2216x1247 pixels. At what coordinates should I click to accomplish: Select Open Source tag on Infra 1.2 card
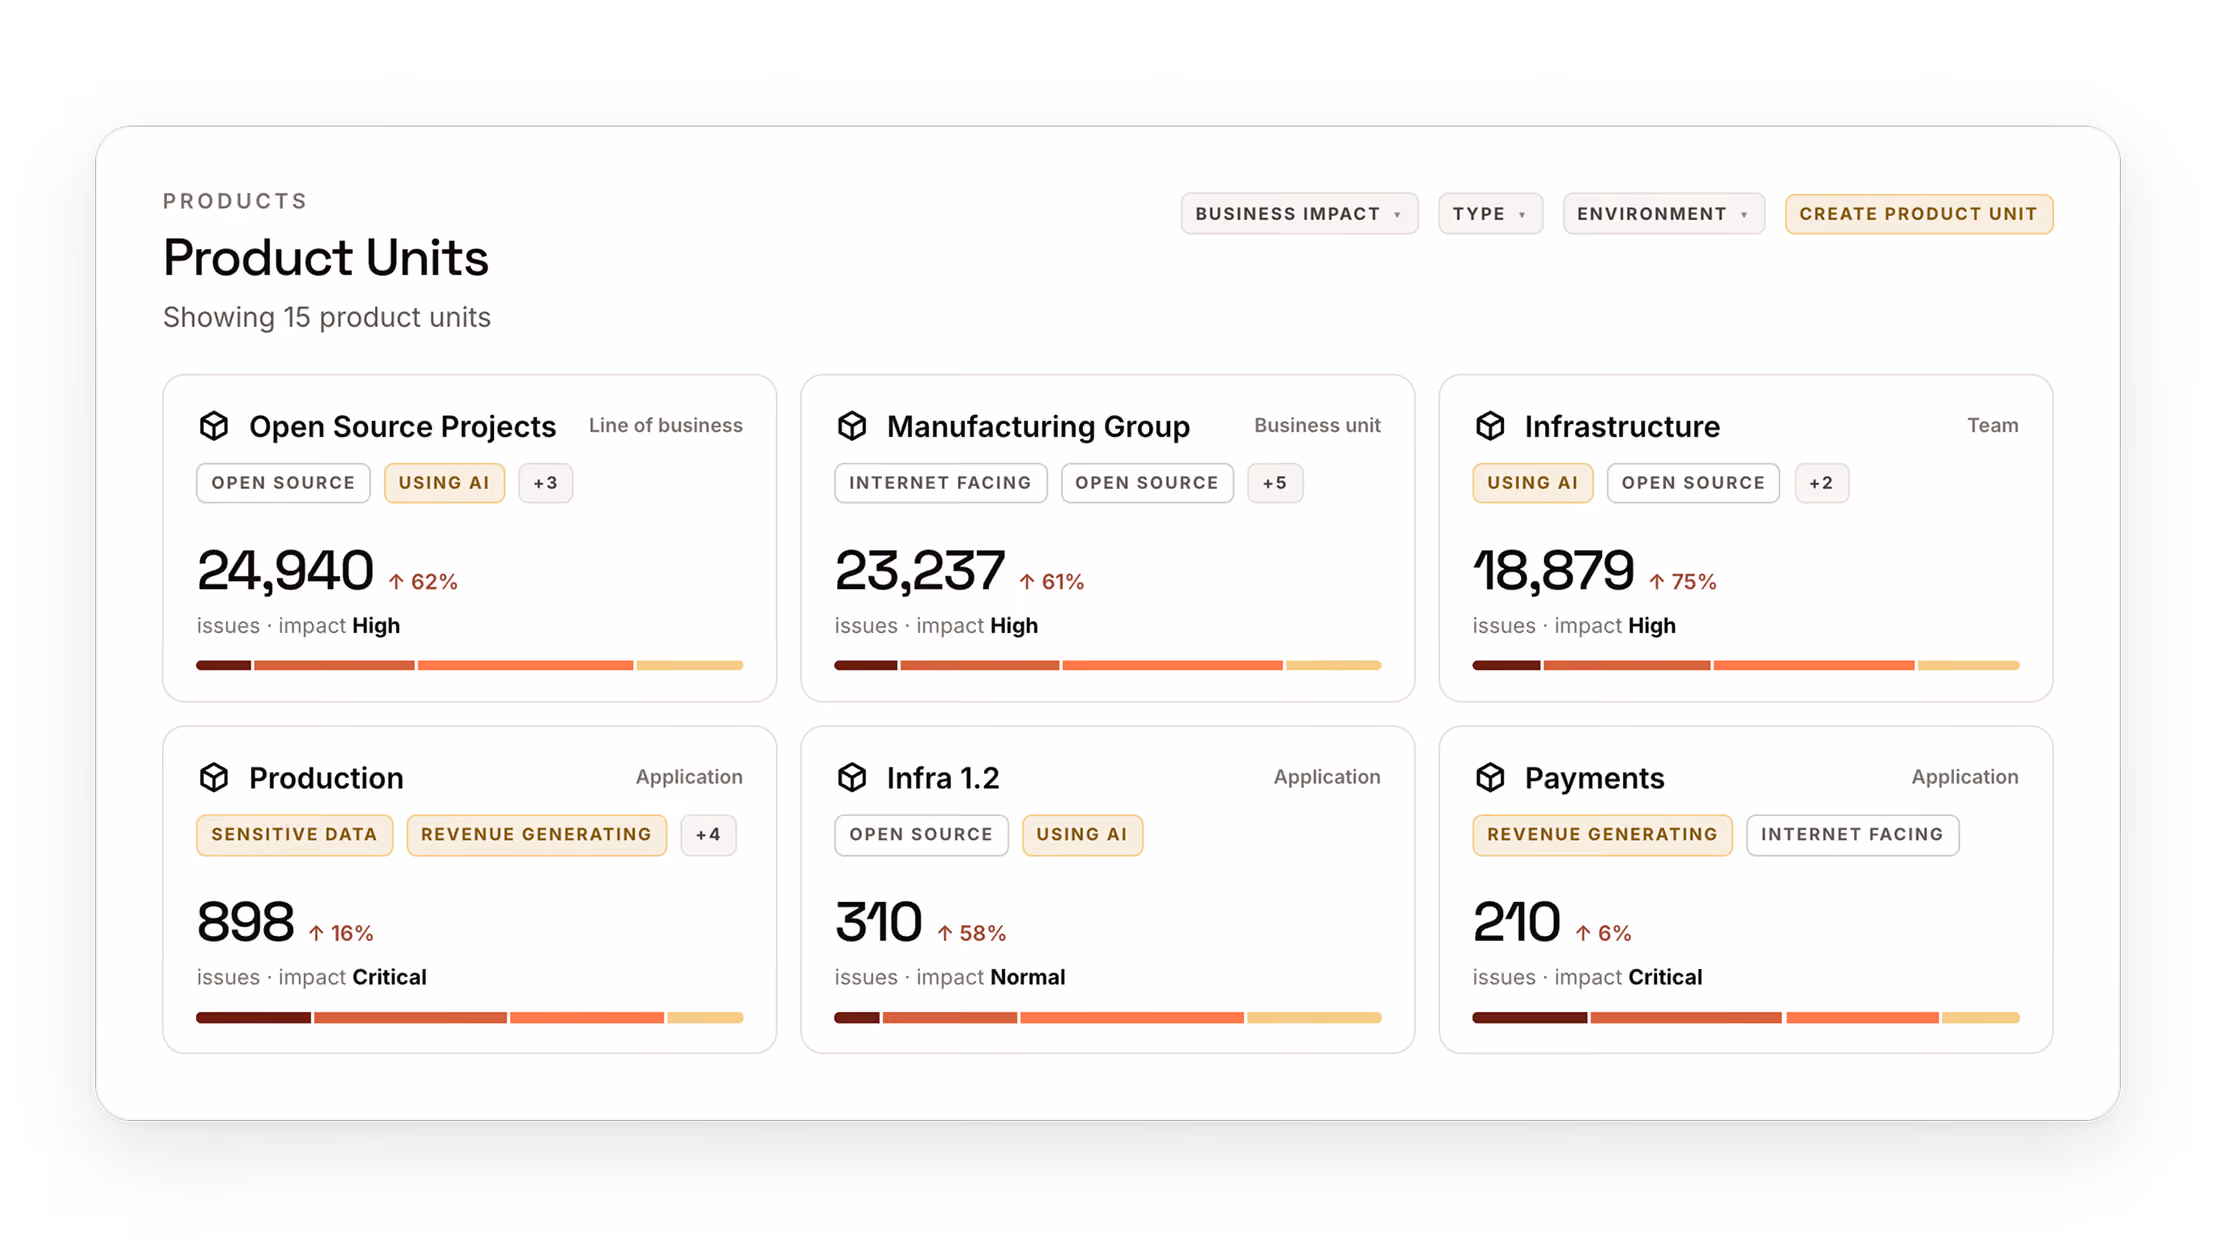click(x=921, y=834)
